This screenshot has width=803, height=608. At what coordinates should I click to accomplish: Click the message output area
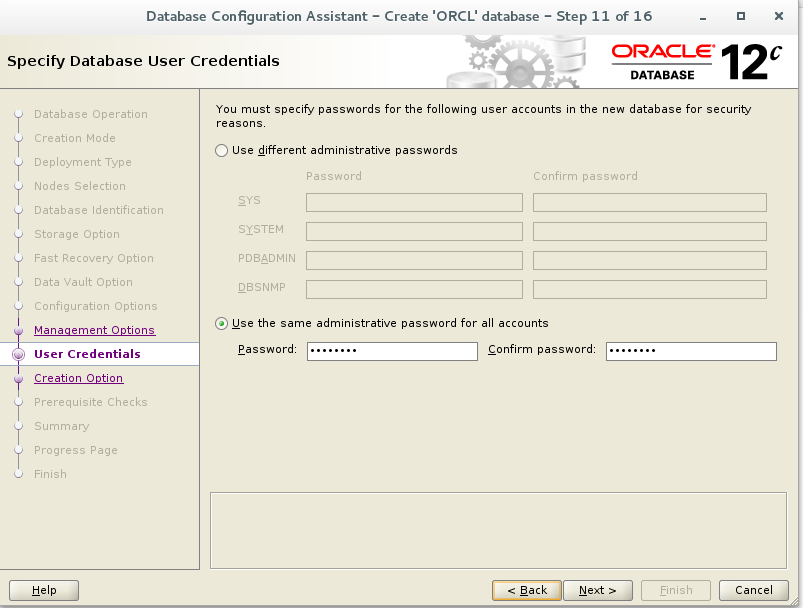pyautogui.click(x=498, y=531)
